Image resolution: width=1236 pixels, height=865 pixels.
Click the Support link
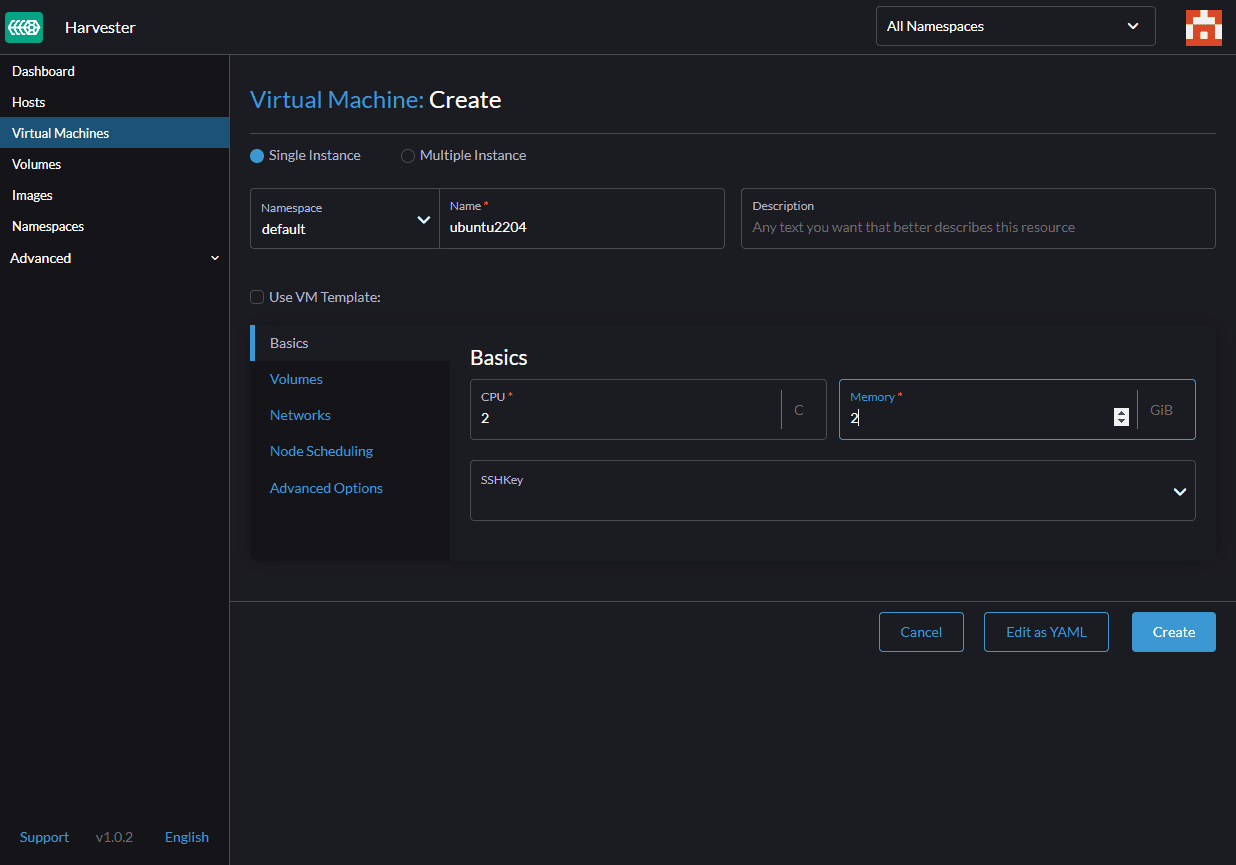click(x=44, y=837)
